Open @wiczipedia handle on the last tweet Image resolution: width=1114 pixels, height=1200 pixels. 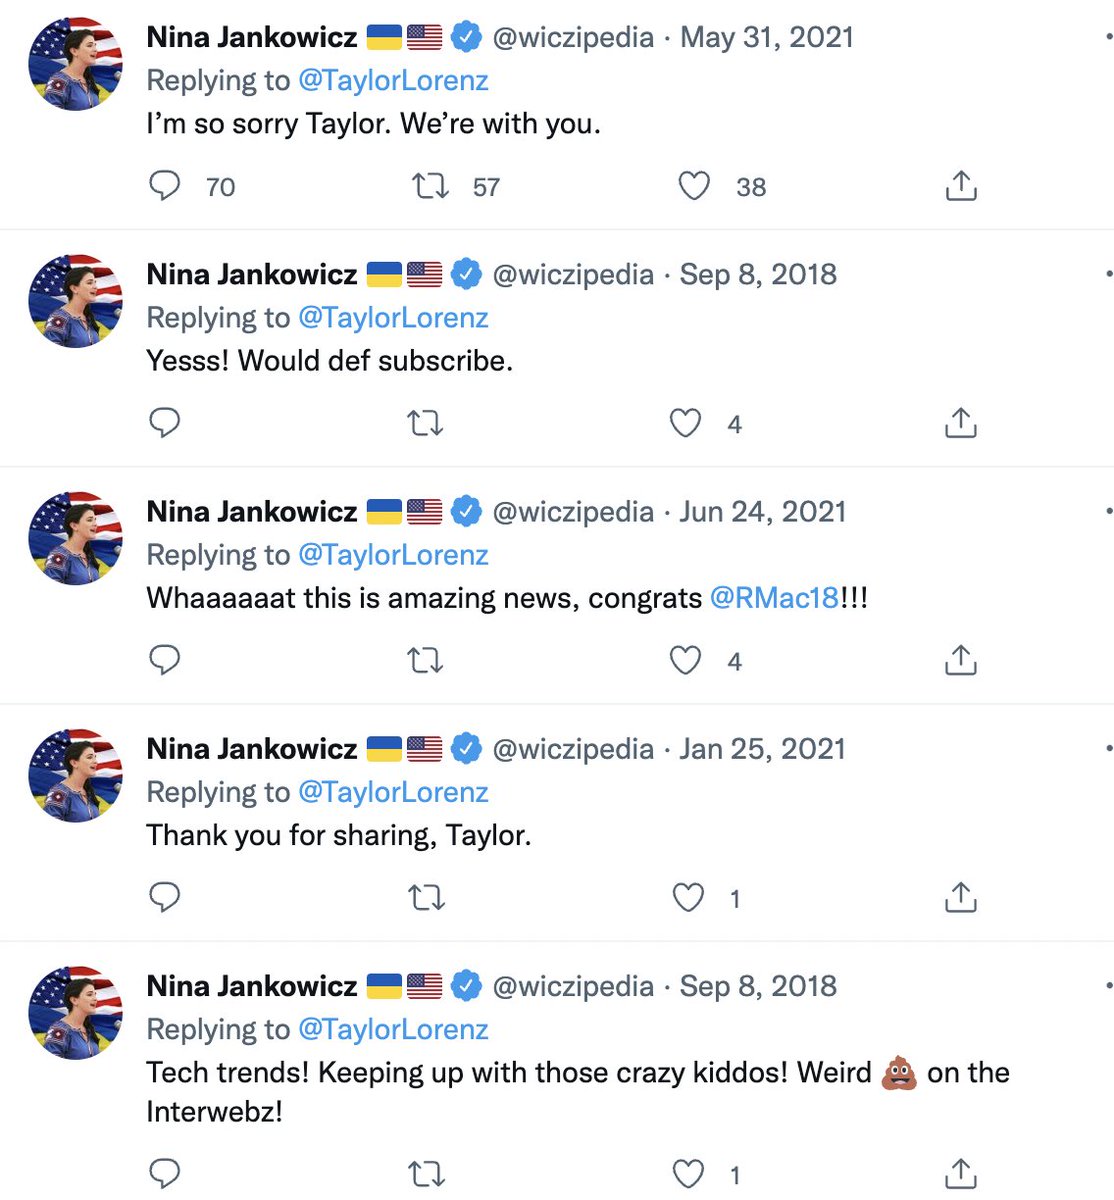pos(573,986)
